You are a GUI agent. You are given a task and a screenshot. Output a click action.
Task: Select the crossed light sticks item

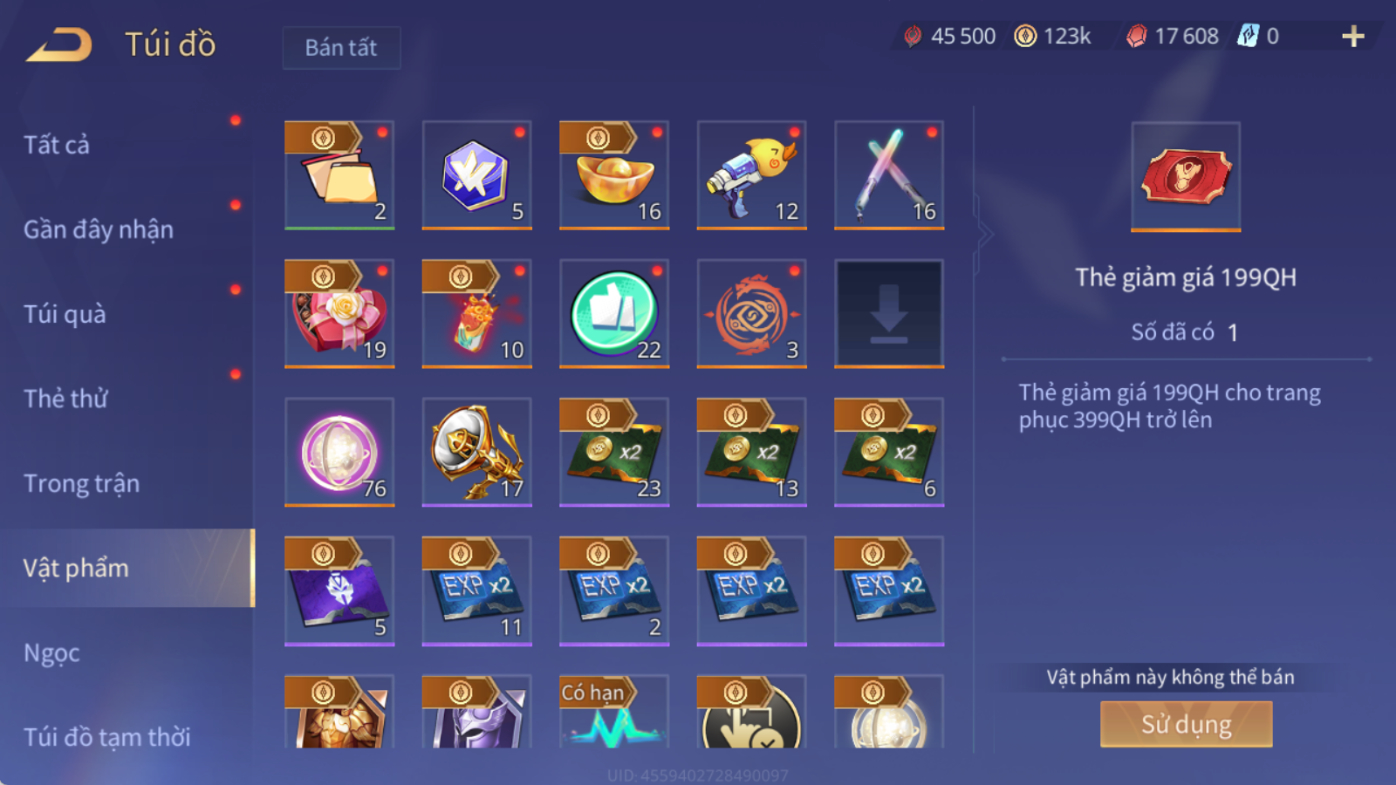889,175
